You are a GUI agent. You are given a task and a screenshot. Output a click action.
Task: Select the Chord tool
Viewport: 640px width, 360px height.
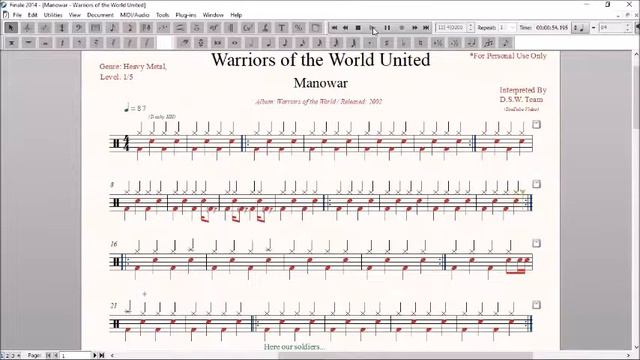248,28
